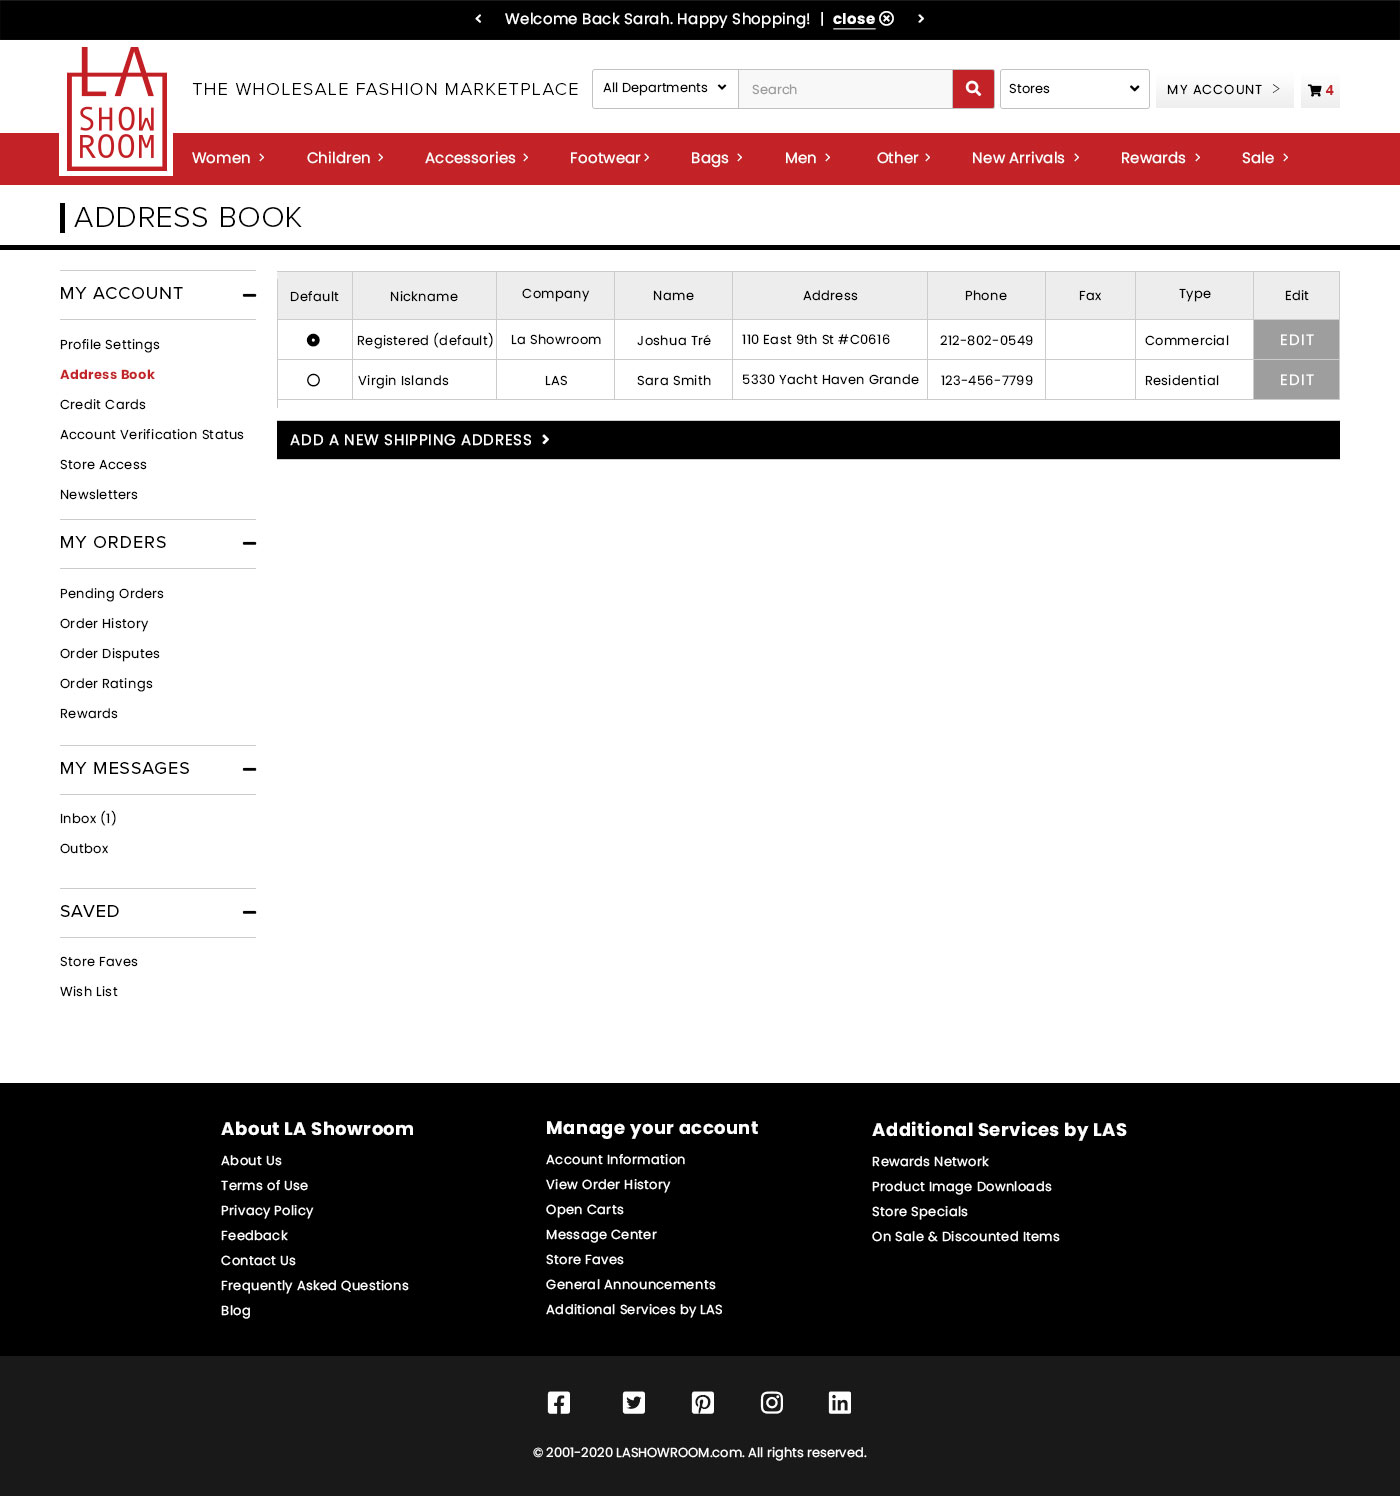Open the Instagram social icon
Viewport: 1400px width, 1496px height.
click(x=772, y=1402)
